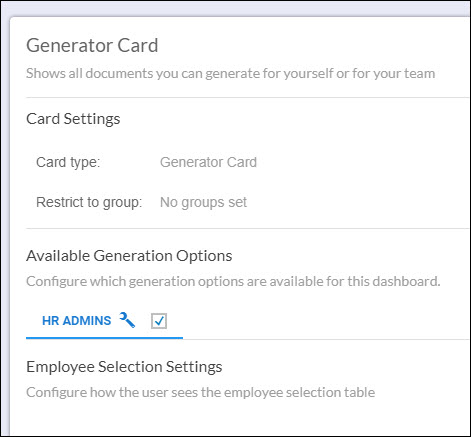Toggle the HR ADMINS checkbox
Screen dimensions: 471x437
[x=159, y=321]
